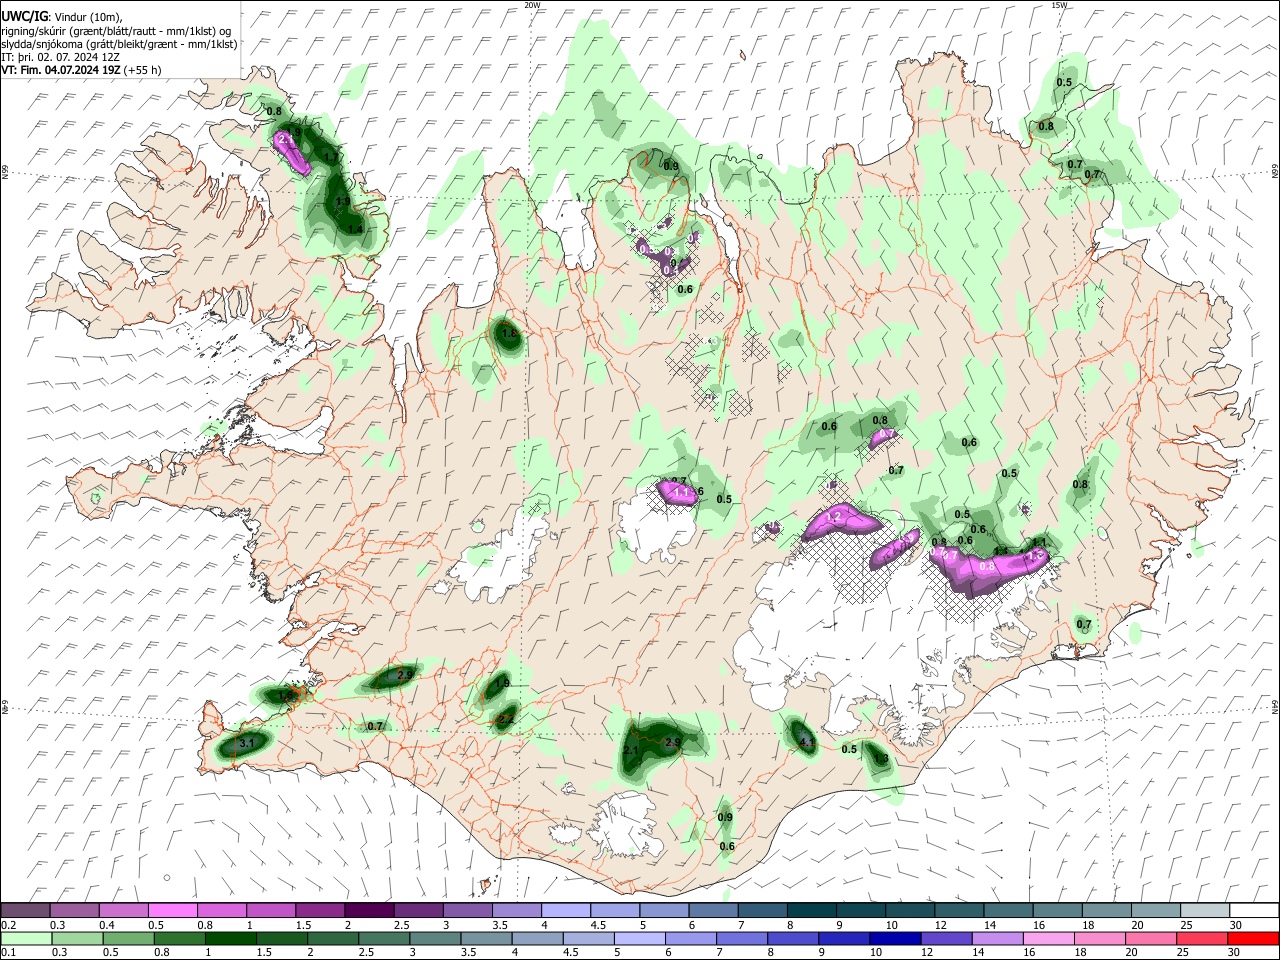
Task: Click light grey snow swatch between 25 and 30
Action: coord(1203,910)
